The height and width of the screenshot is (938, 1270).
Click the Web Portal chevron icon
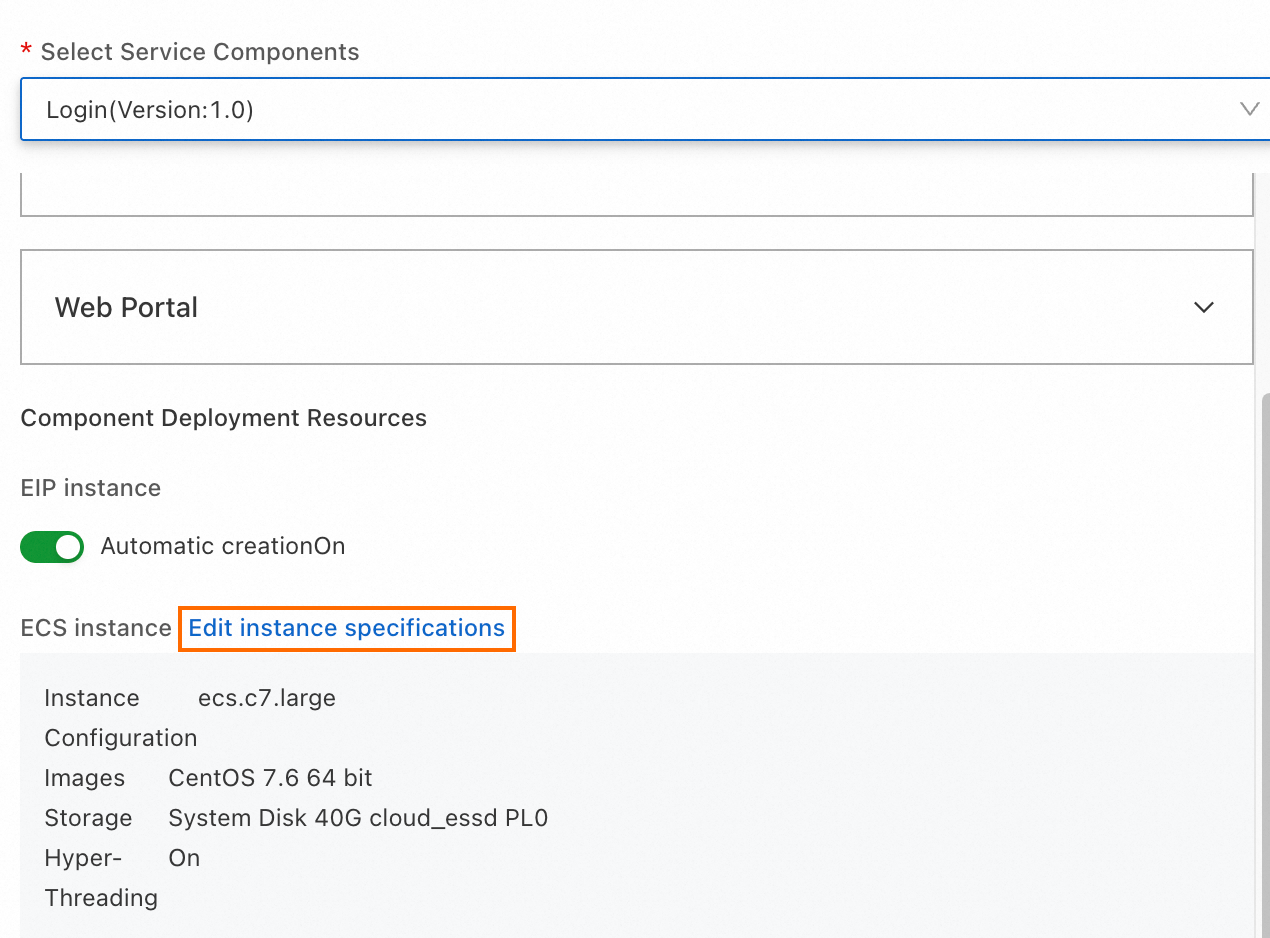point(1204,307)
